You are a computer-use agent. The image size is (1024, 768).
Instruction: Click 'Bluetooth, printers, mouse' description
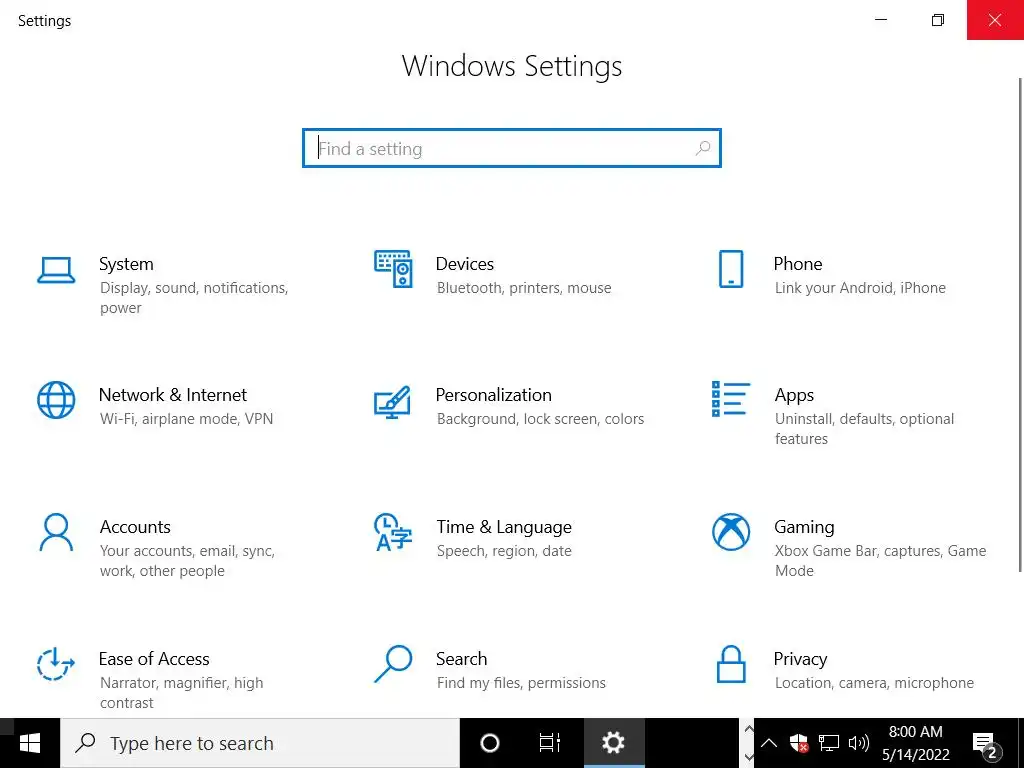coord(524,288)
